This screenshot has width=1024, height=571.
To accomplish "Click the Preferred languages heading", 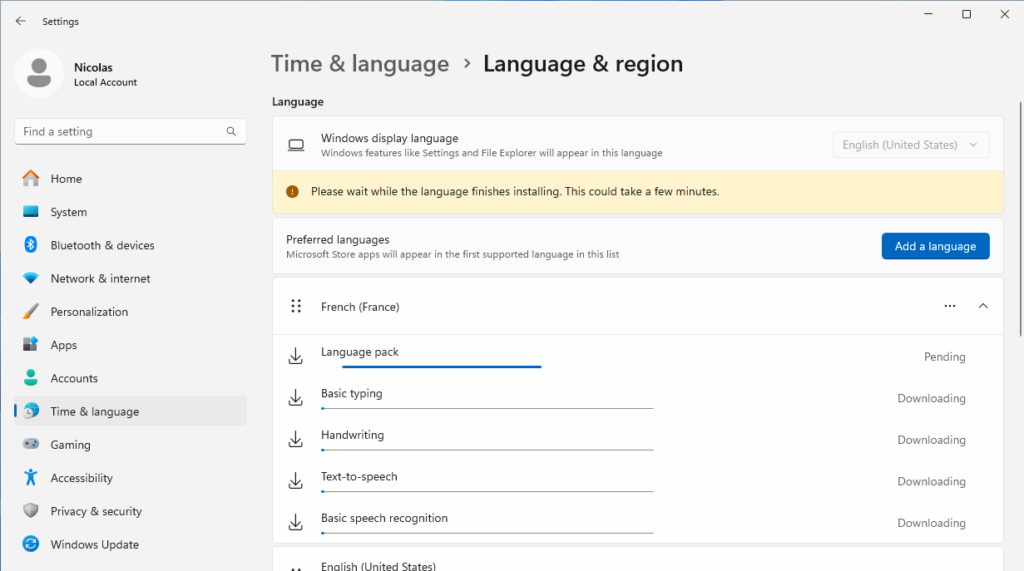I will (338, 240).
